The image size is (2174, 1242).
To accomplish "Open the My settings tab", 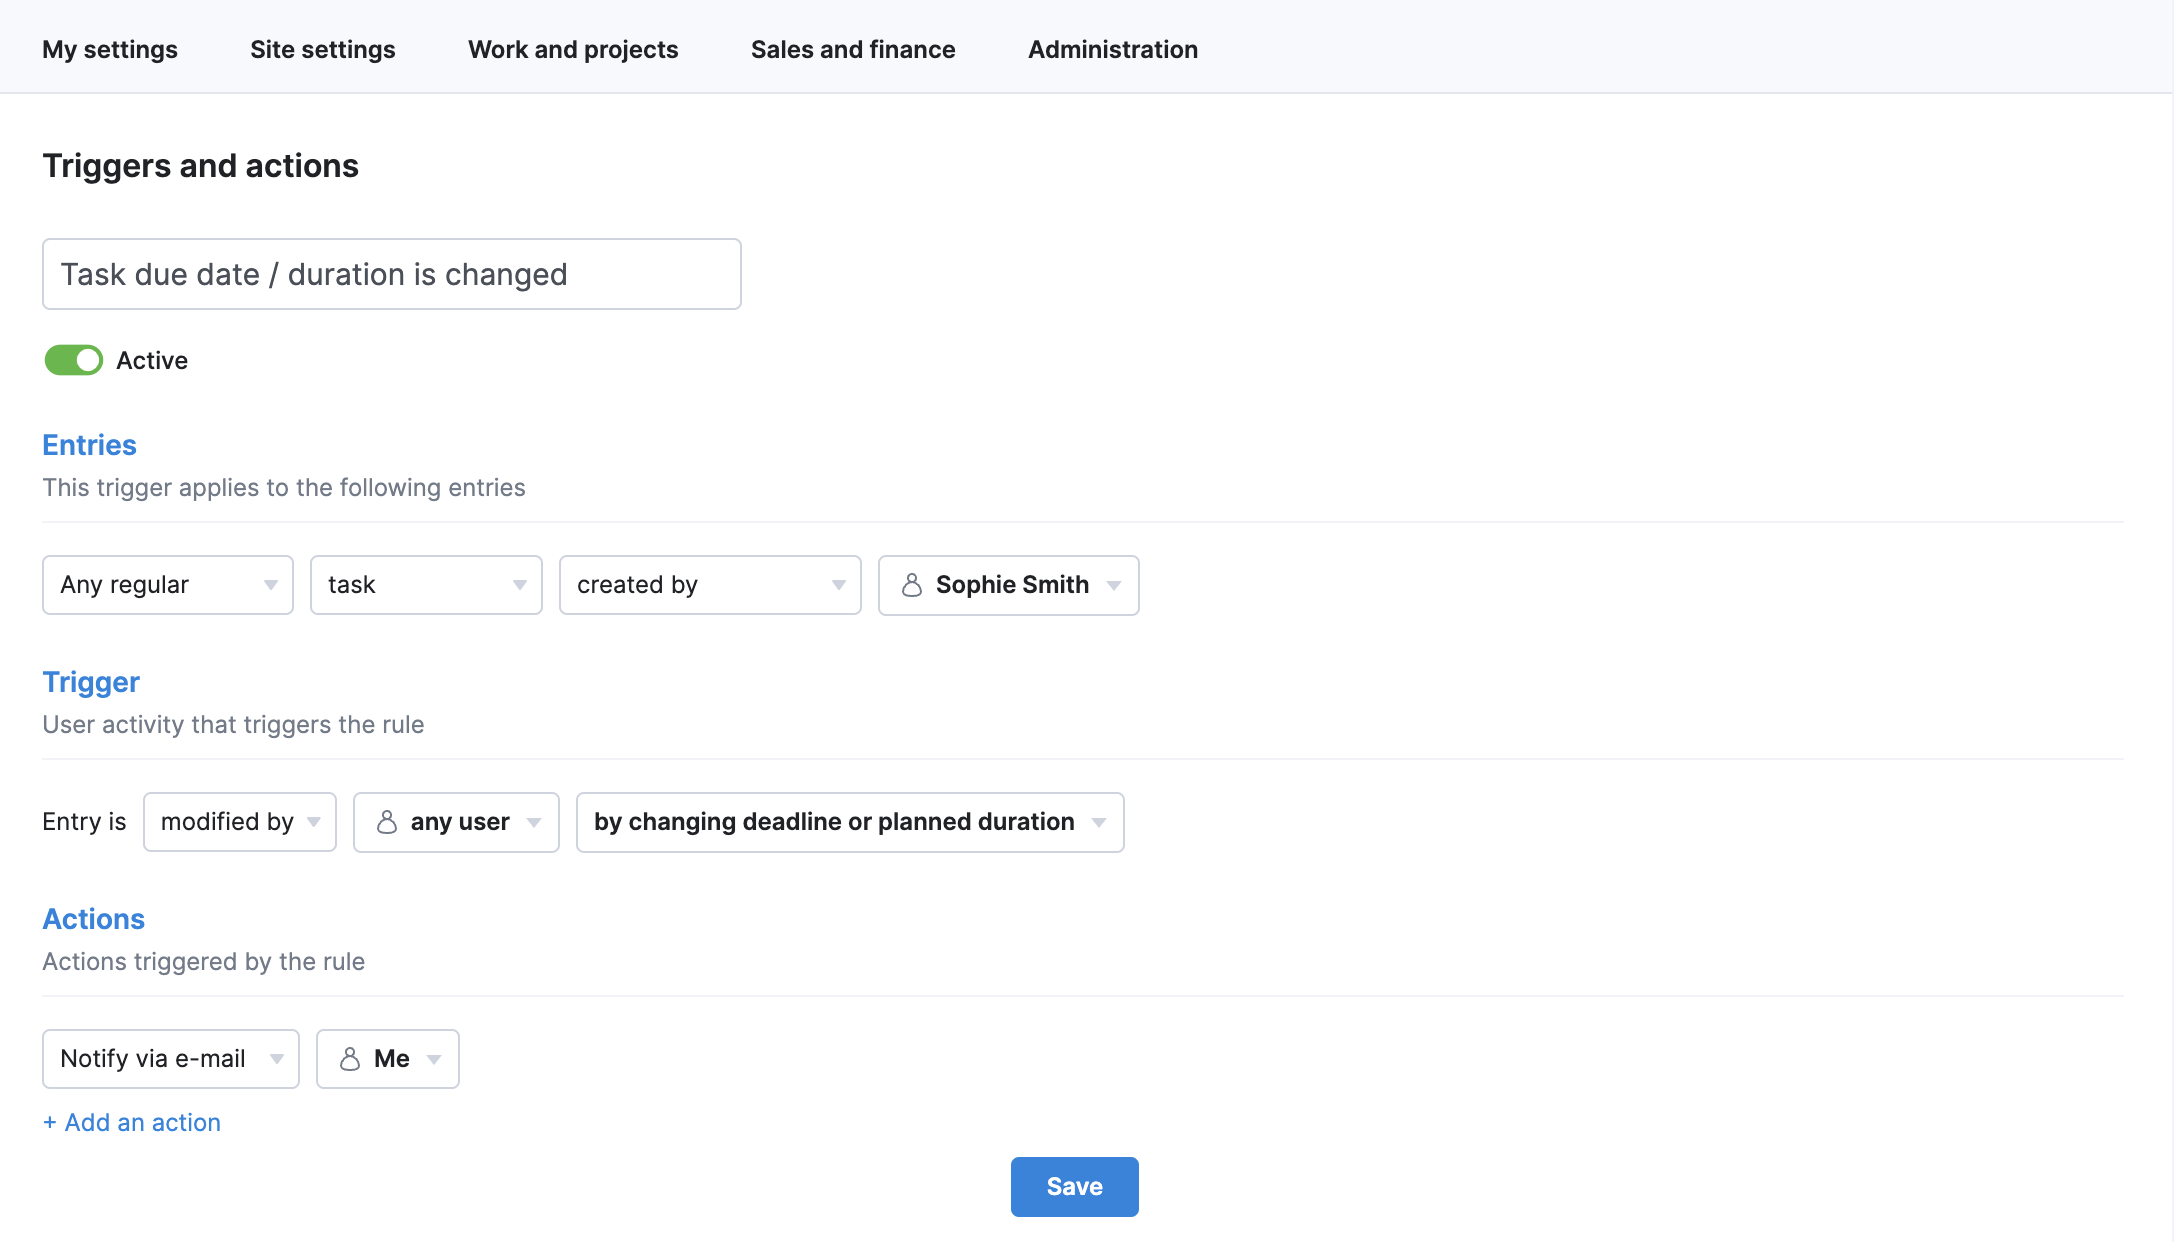I will [x=110, y=49].
